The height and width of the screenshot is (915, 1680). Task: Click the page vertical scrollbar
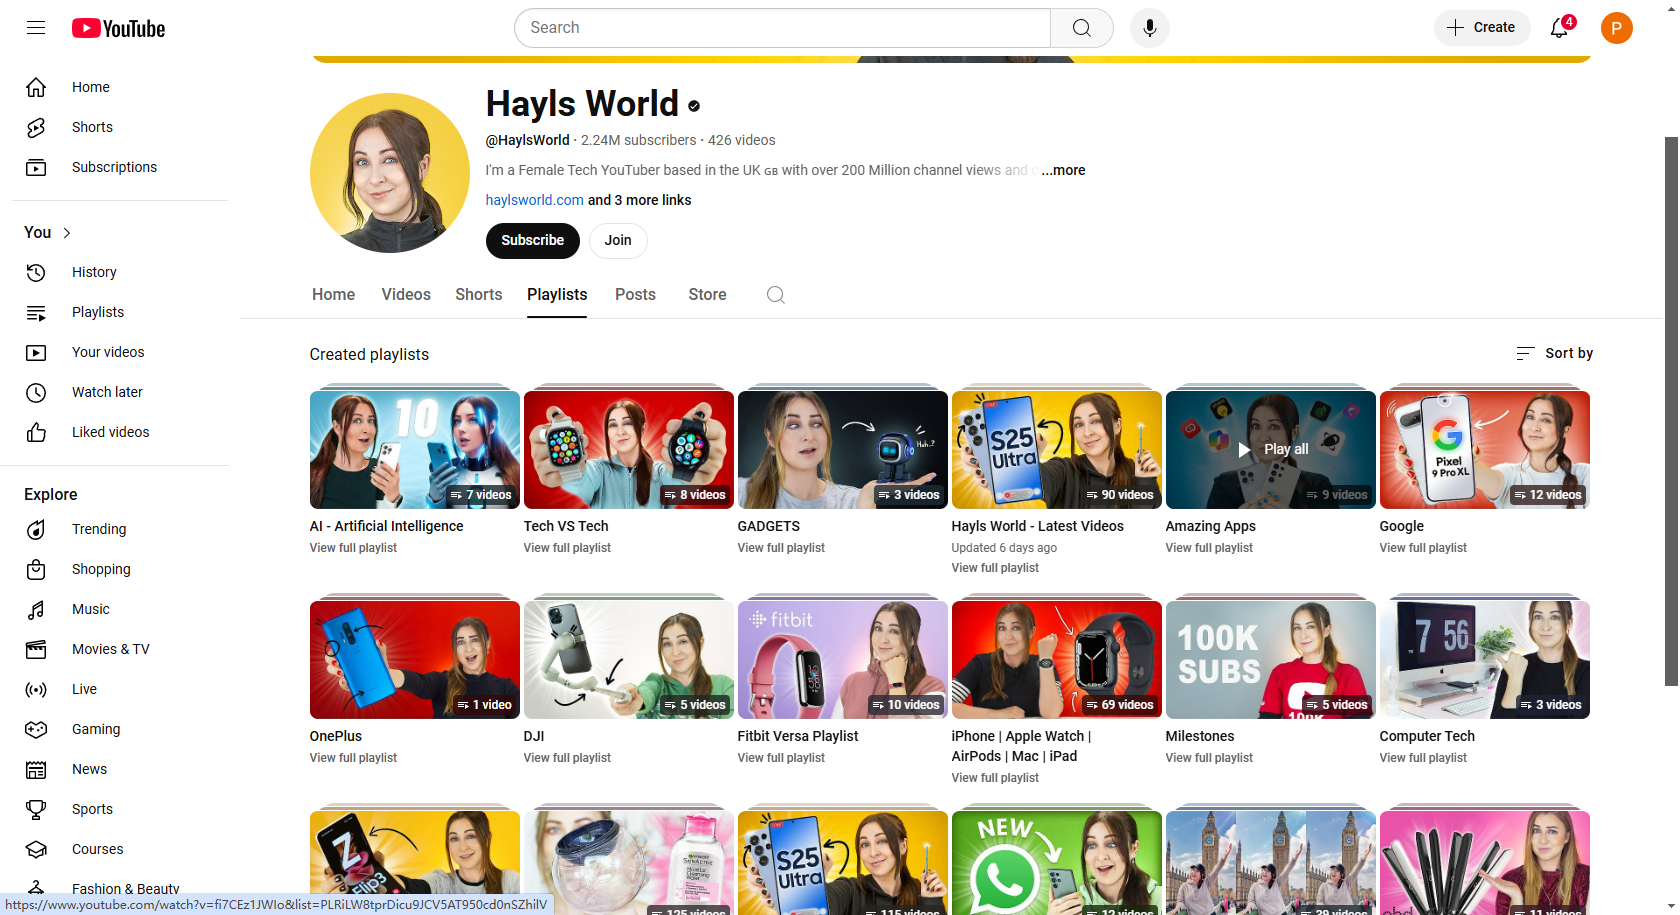[x=1671, y=410]
